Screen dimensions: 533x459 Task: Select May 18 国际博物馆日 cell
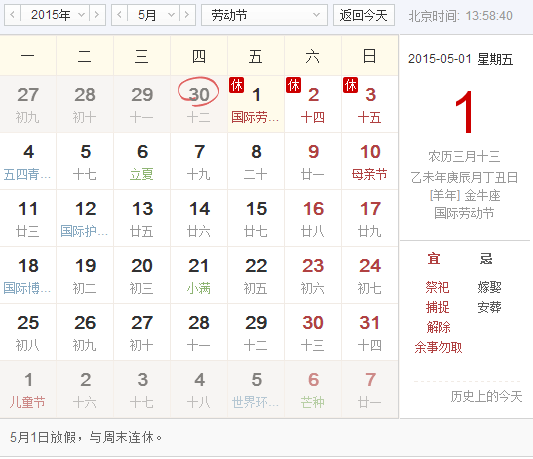tap(28, 275)
